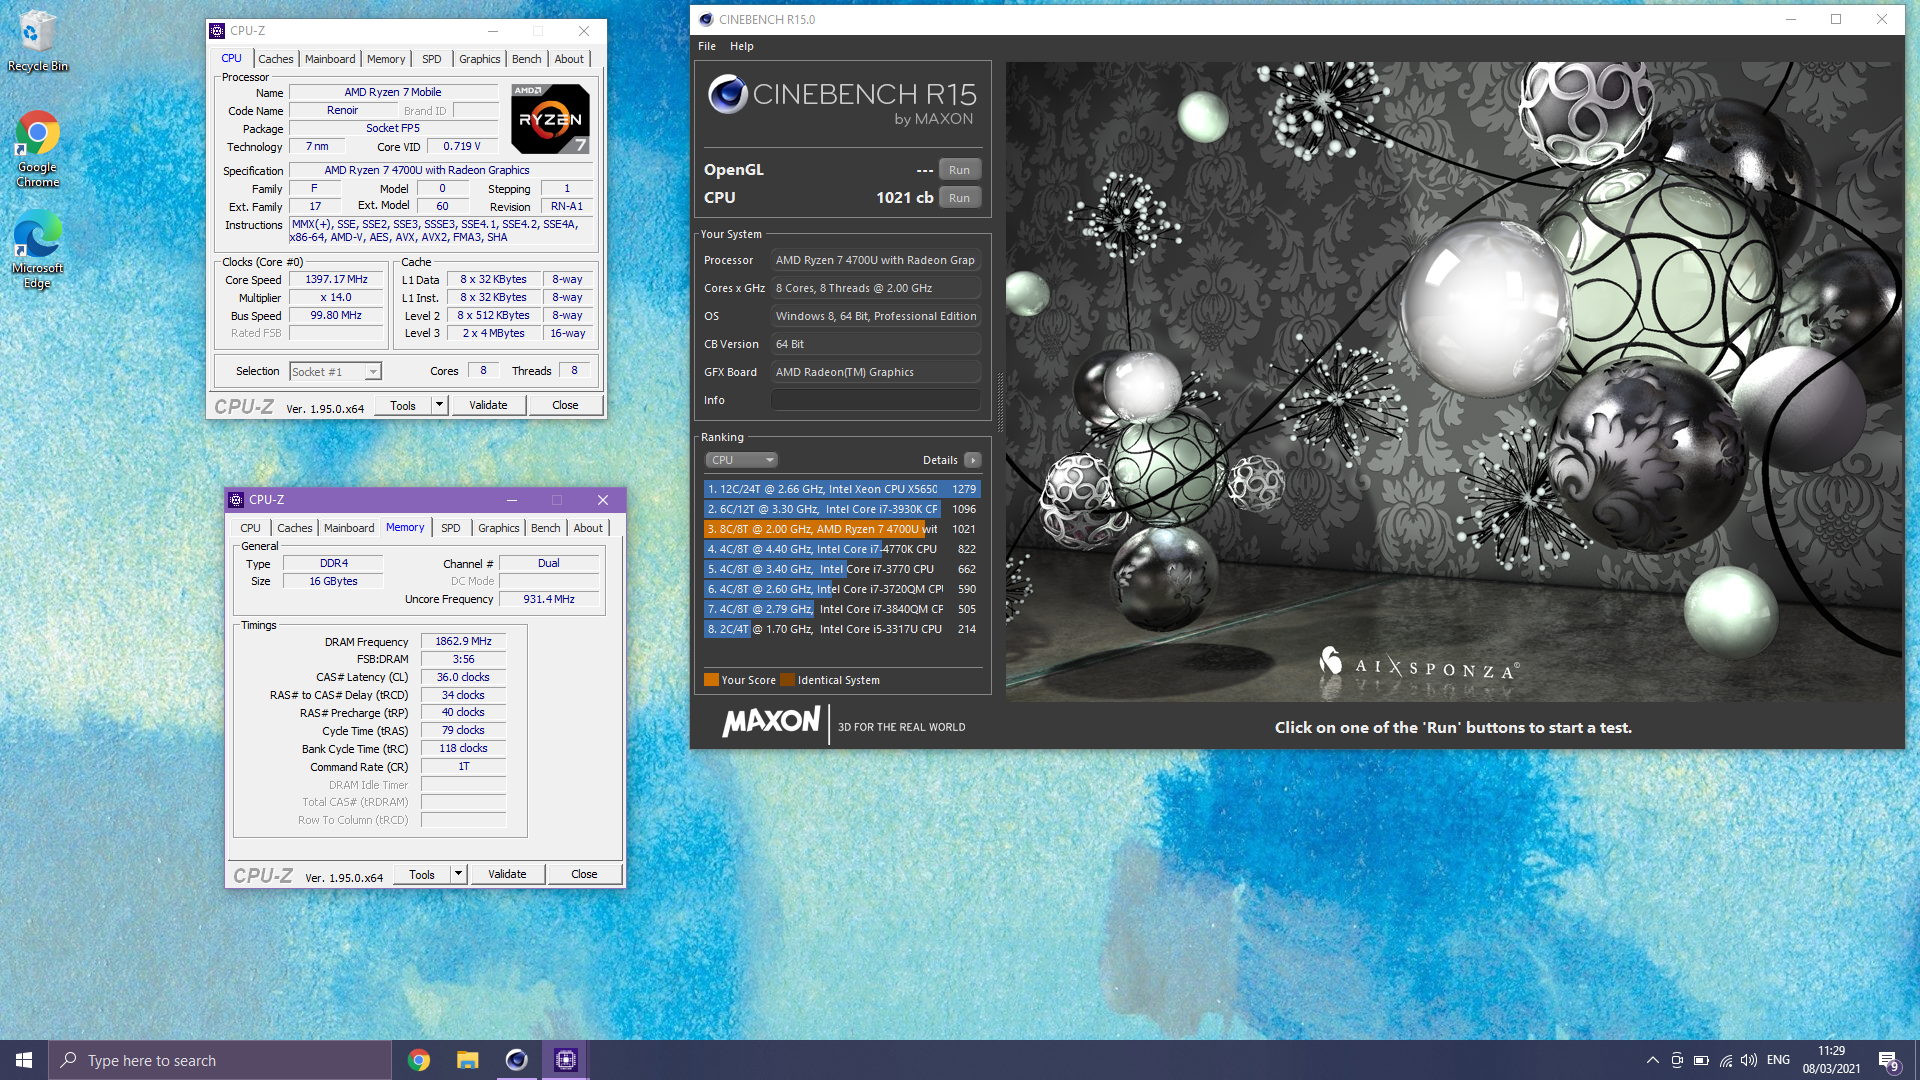This screenshot has height=1080, width=1920.
Task: Select ranking row Intel Core i7-3840QM
Action: 842,609
